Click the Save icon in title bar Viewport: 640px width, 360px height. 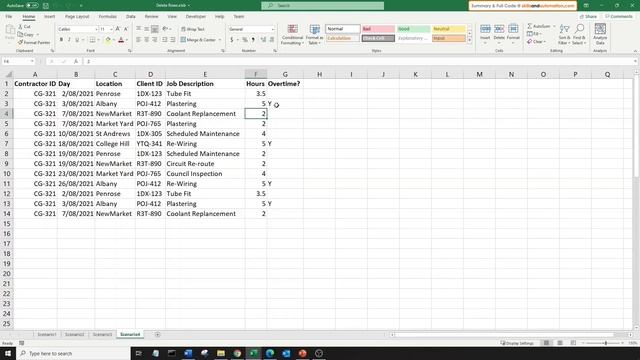(46, 6)
